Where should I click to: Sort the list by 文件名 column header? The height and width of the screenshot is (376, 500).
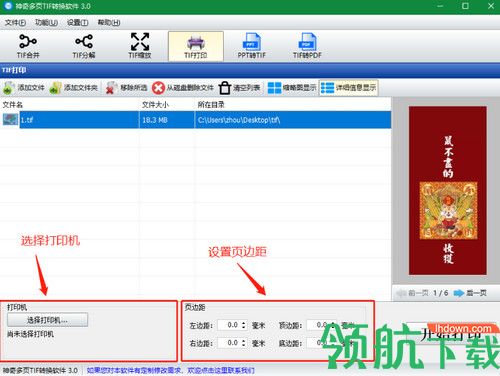pyautogui.click(x=70, y=105)
